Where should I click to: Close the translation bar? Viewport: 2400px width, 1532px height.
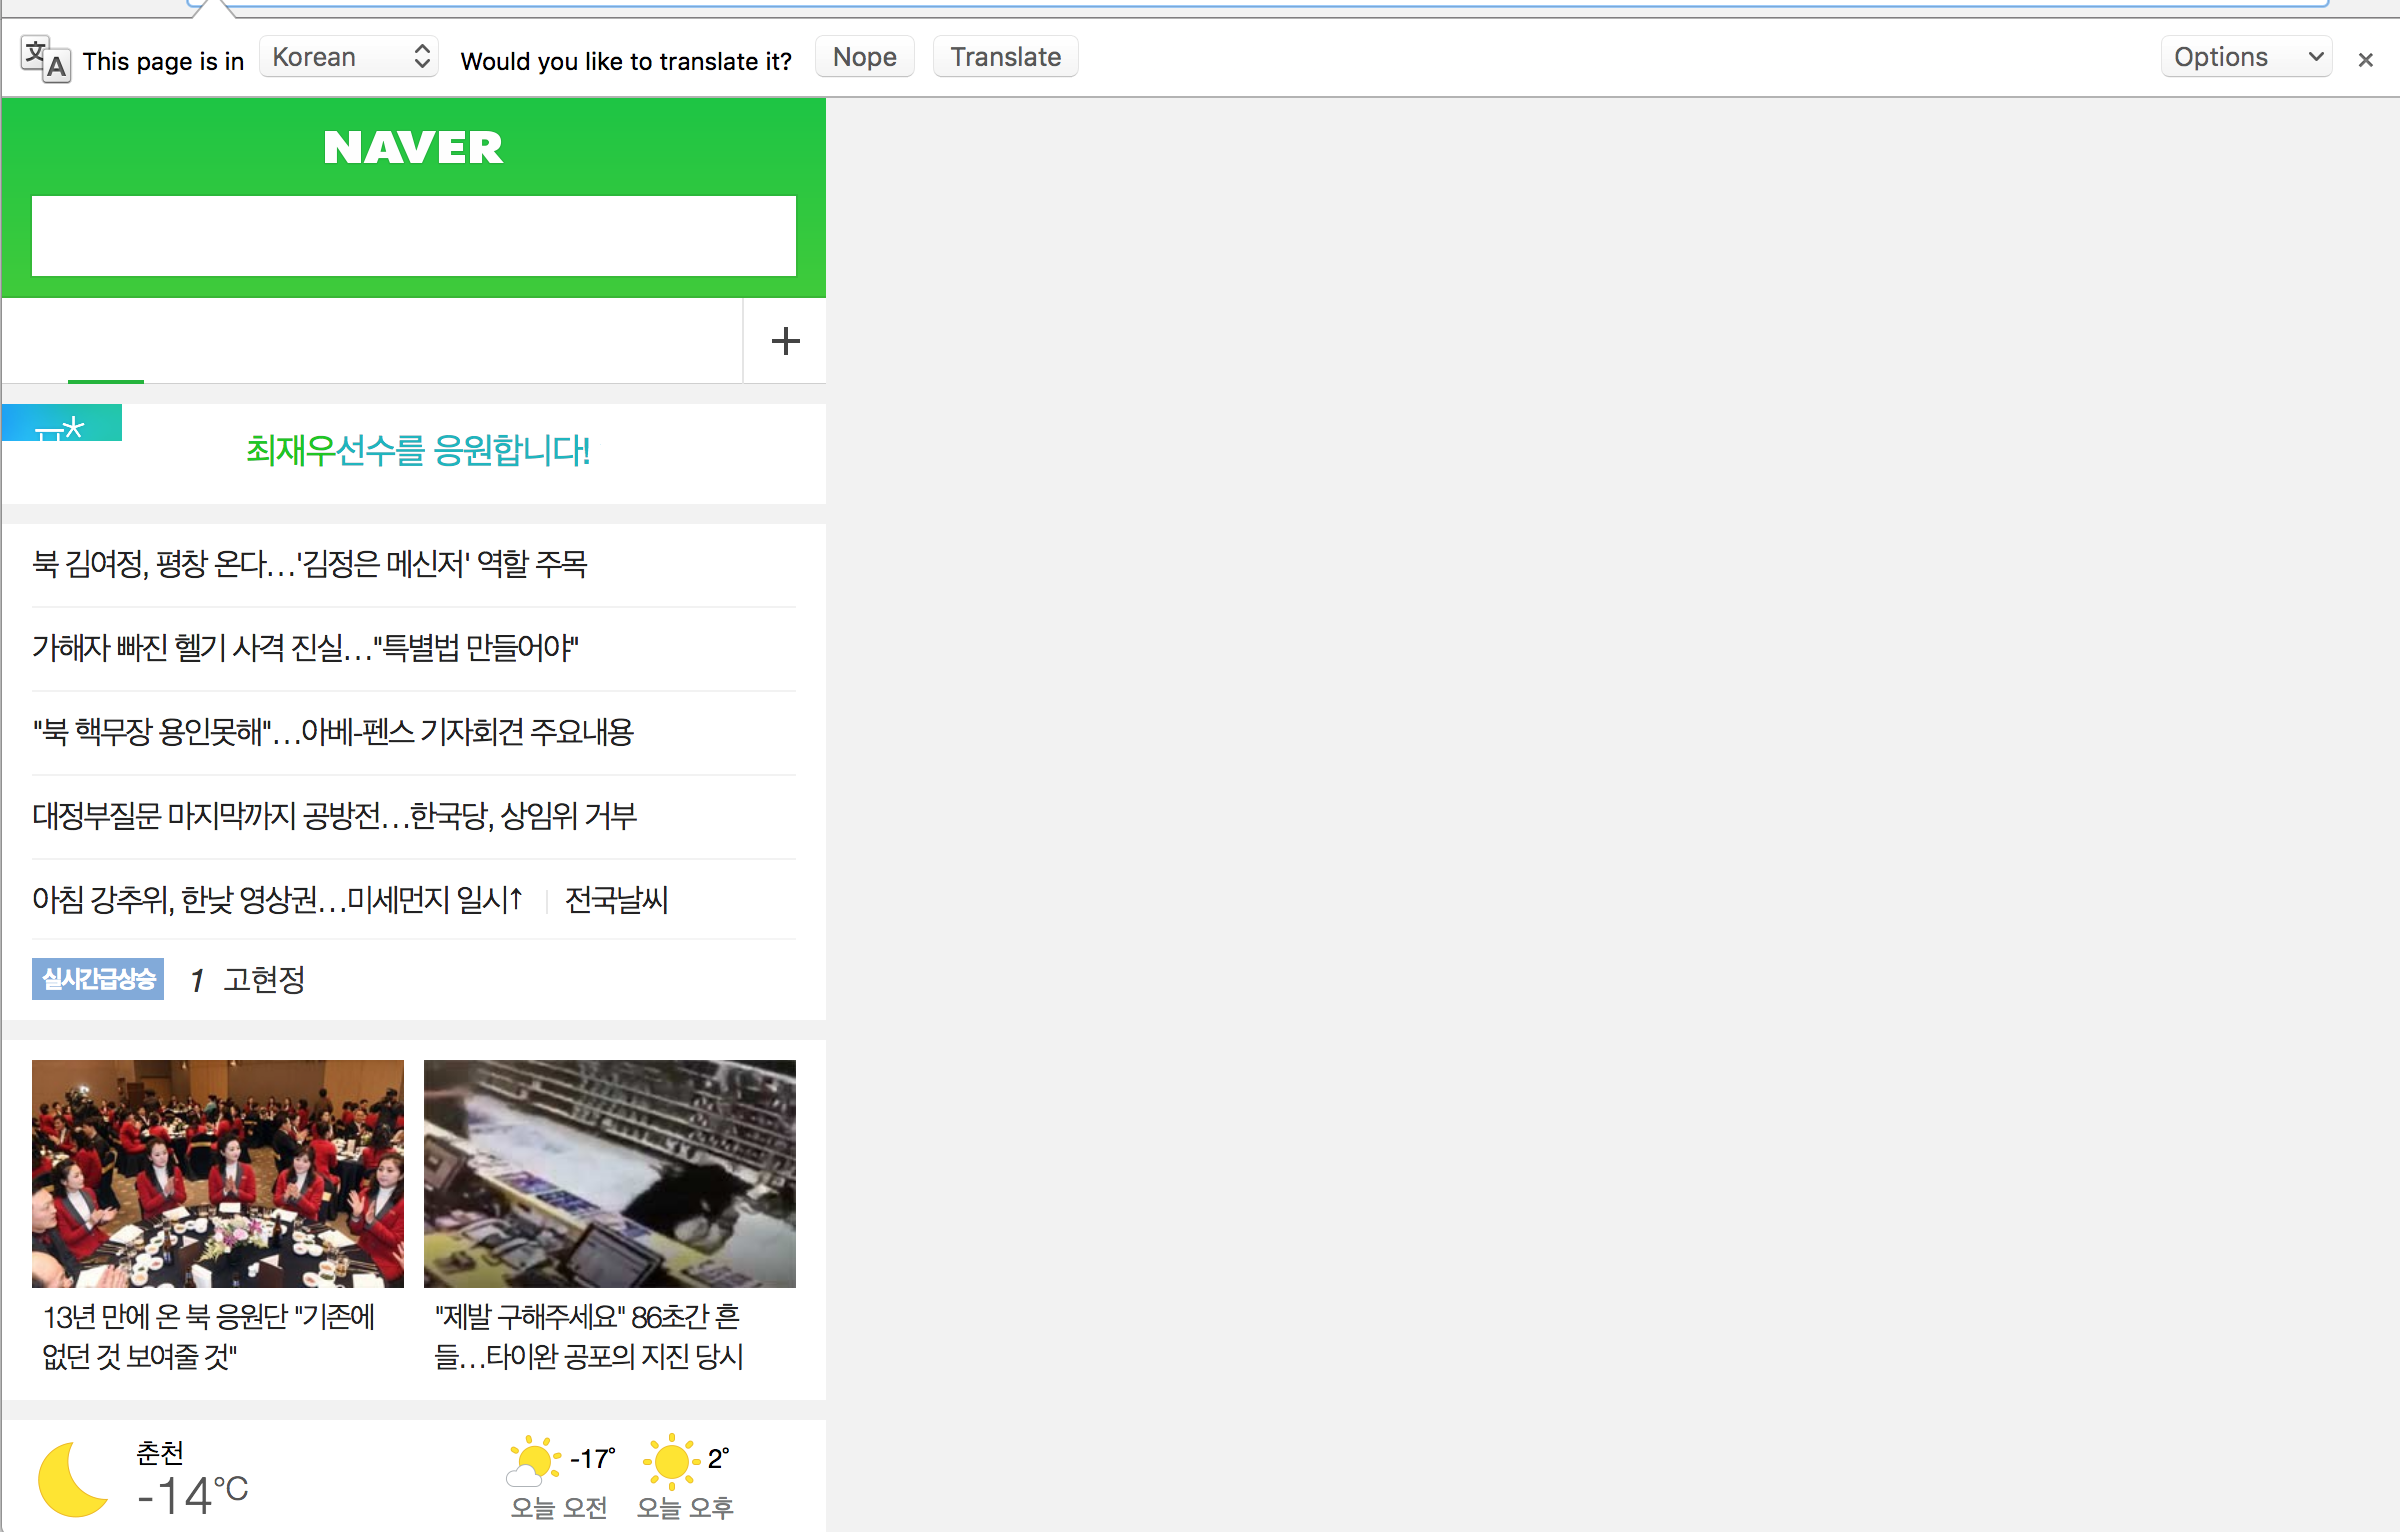2365,60
